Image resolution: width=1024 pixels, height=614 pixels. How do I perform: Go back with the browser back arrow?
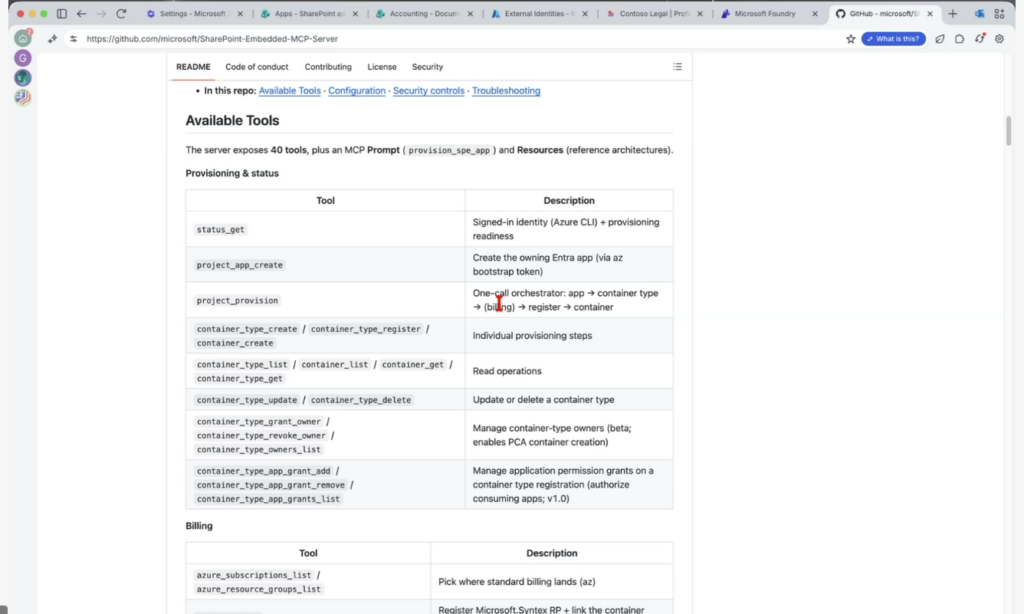click(81, 13)
